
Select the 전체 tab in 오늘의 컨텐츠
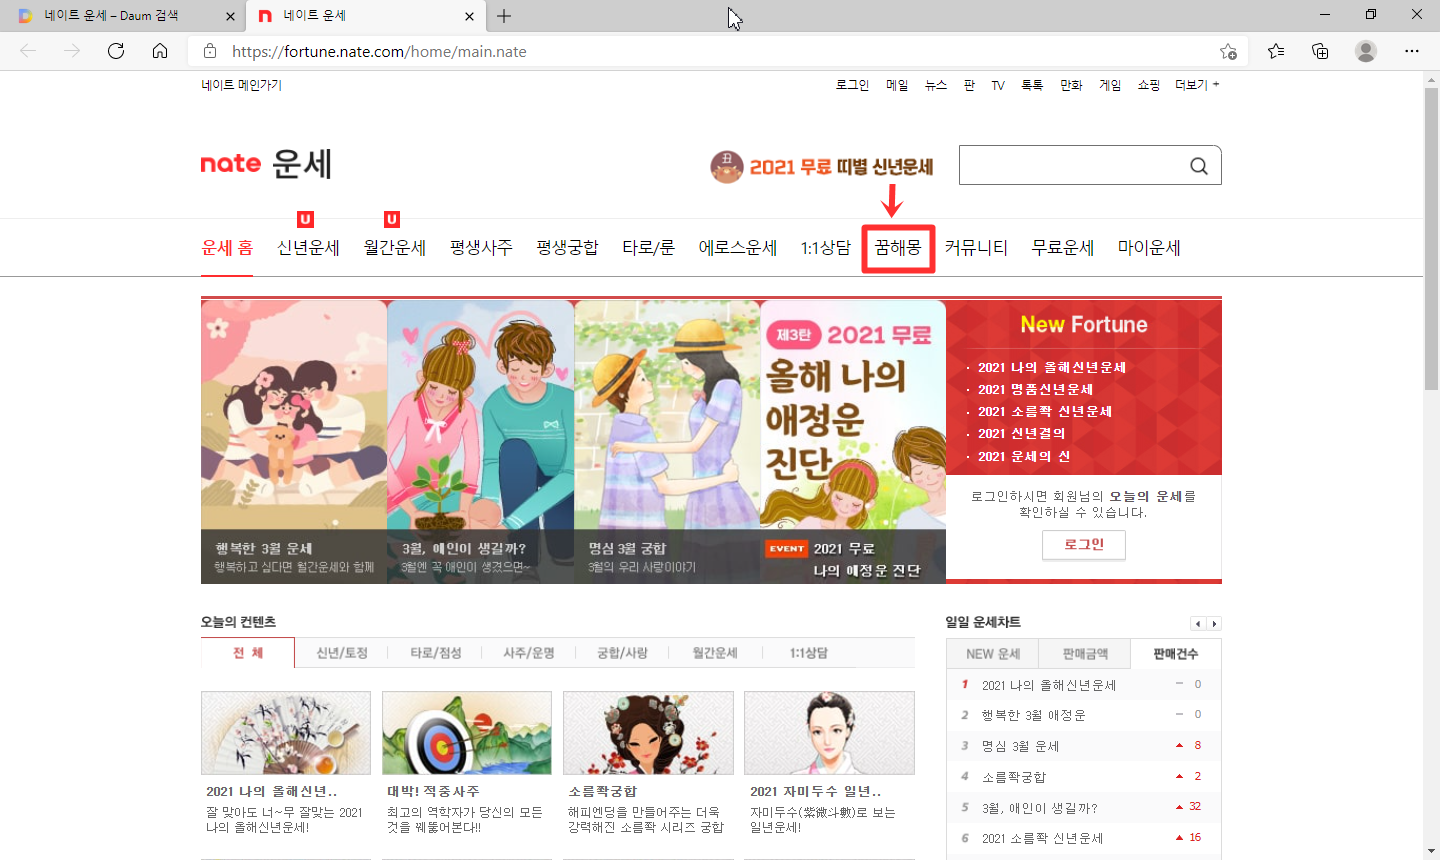point(248,653)
